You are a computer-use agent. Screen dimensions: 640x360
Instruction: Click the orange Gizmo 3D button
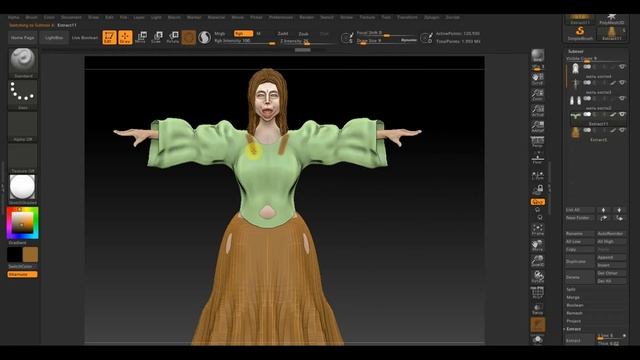(189, 38)
